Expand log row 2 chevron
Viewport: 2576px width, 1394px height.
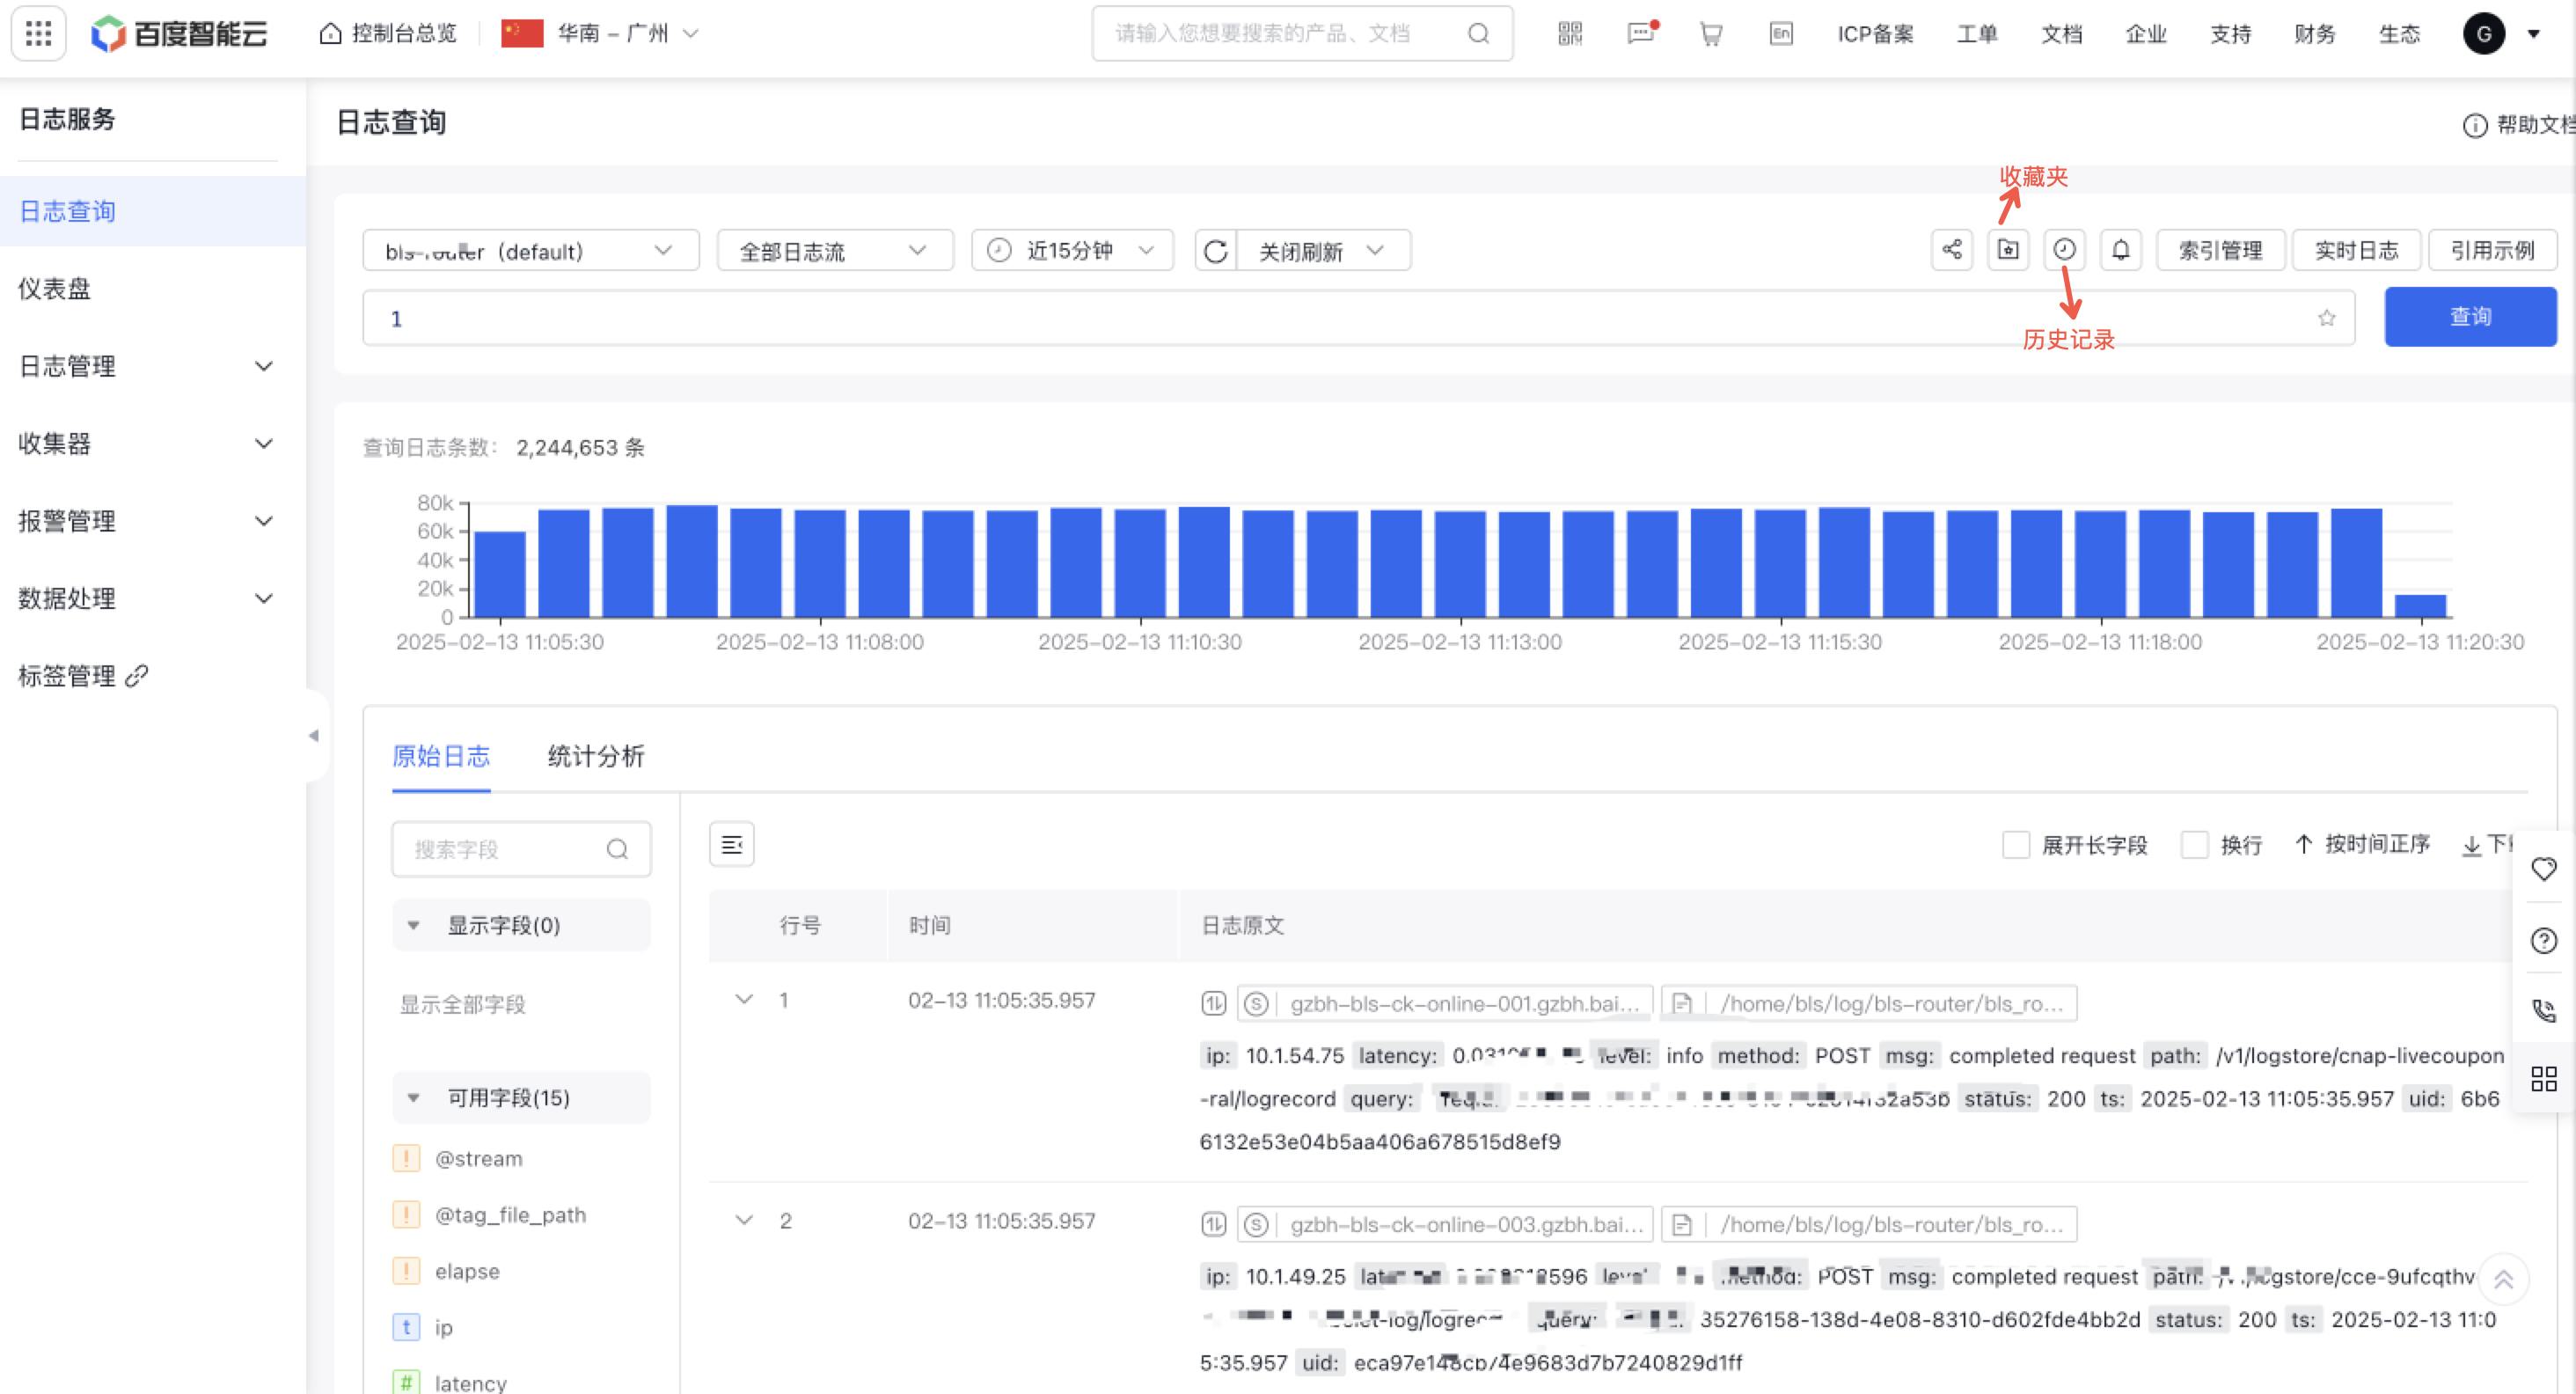click(x=744, y=1220)
